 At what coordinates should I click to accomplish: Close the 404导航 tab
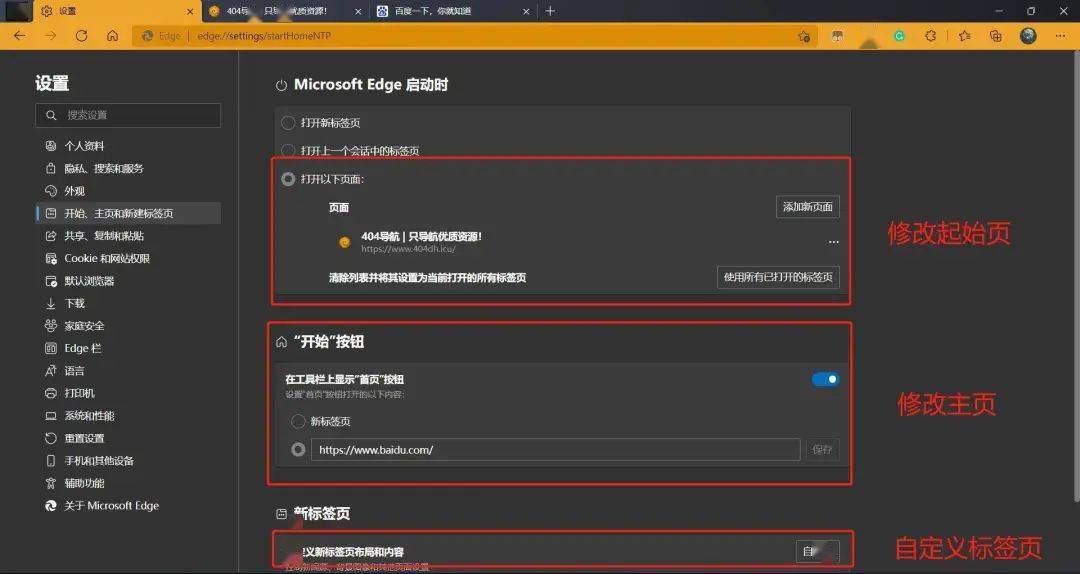pos(358,11)
